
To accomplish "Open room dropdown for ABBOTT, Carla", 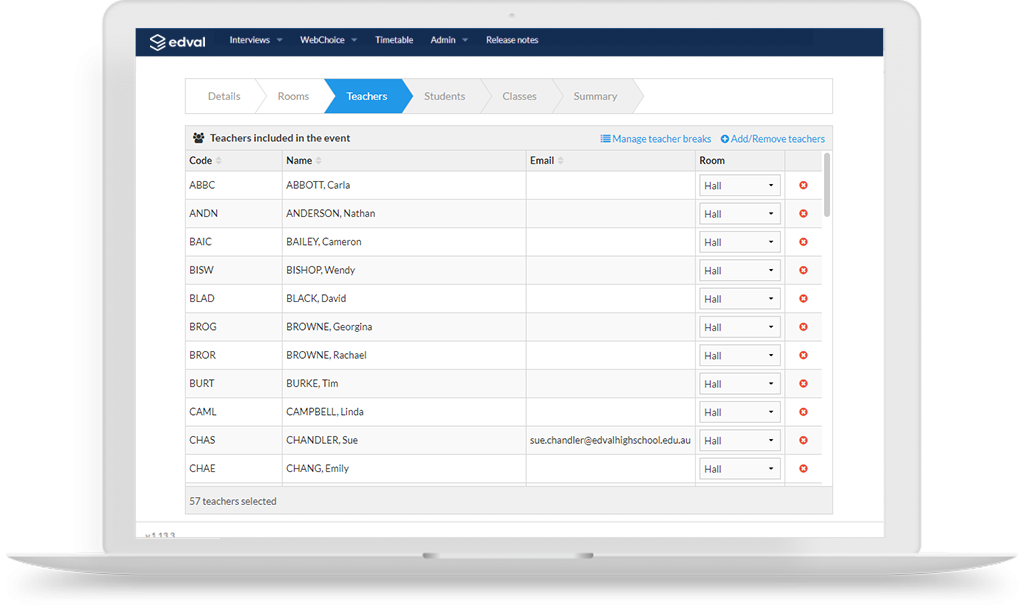I will tap(739, 185).
